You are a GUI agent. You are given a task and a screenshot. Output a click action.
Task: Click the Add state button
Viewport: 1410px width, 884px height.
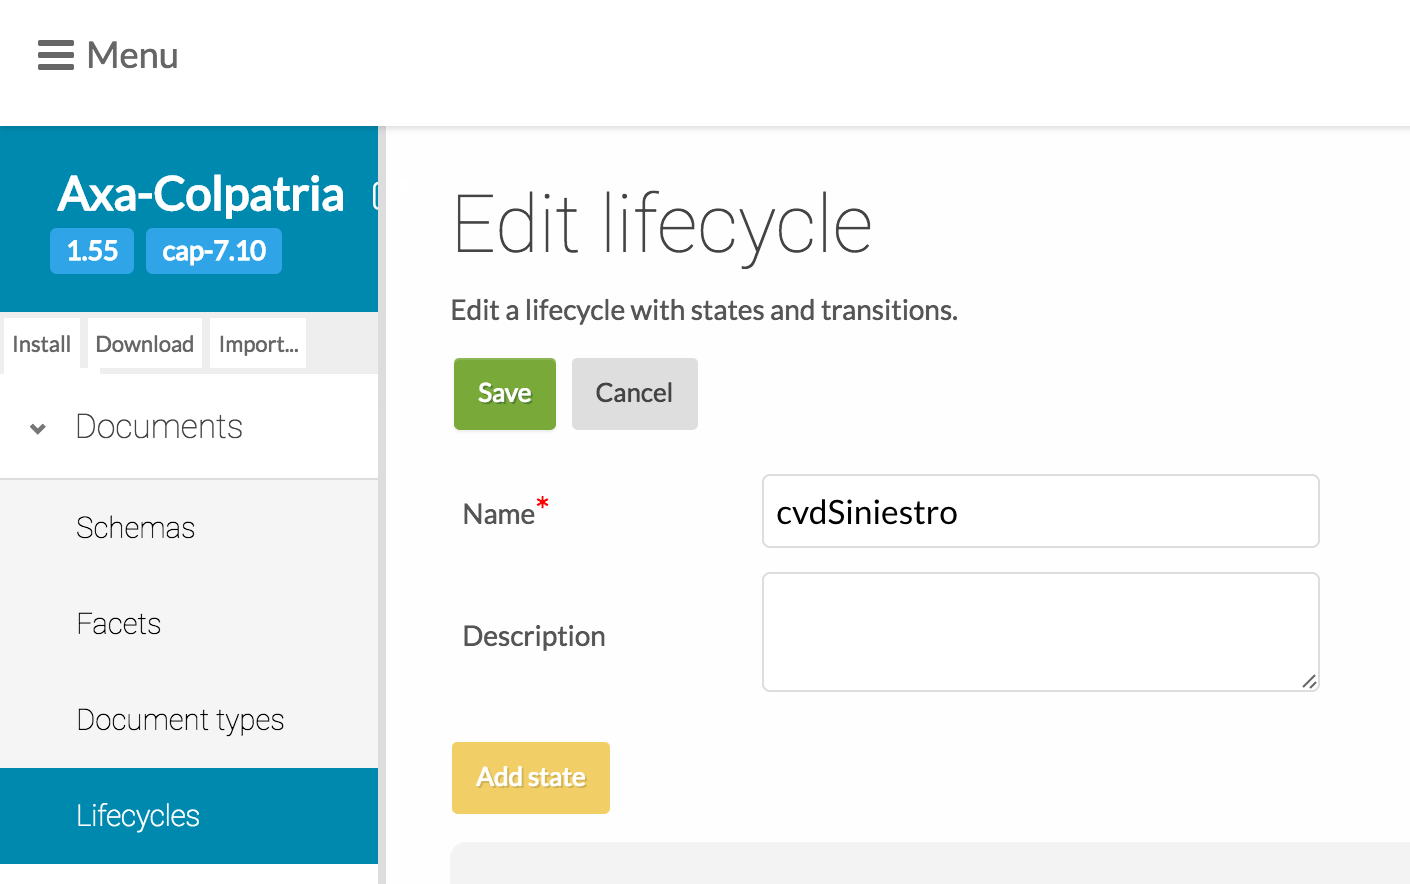pos(531,778)
